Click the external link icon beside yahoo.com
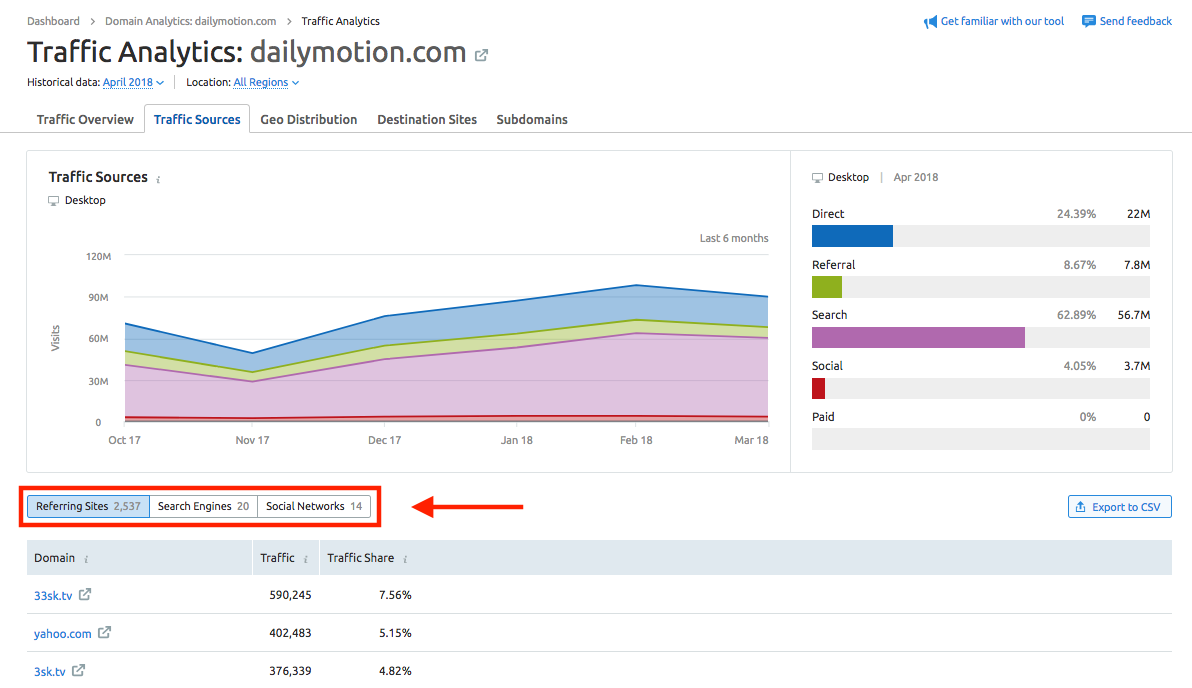This screenshot has height=688, width=1192. point(105,632)
